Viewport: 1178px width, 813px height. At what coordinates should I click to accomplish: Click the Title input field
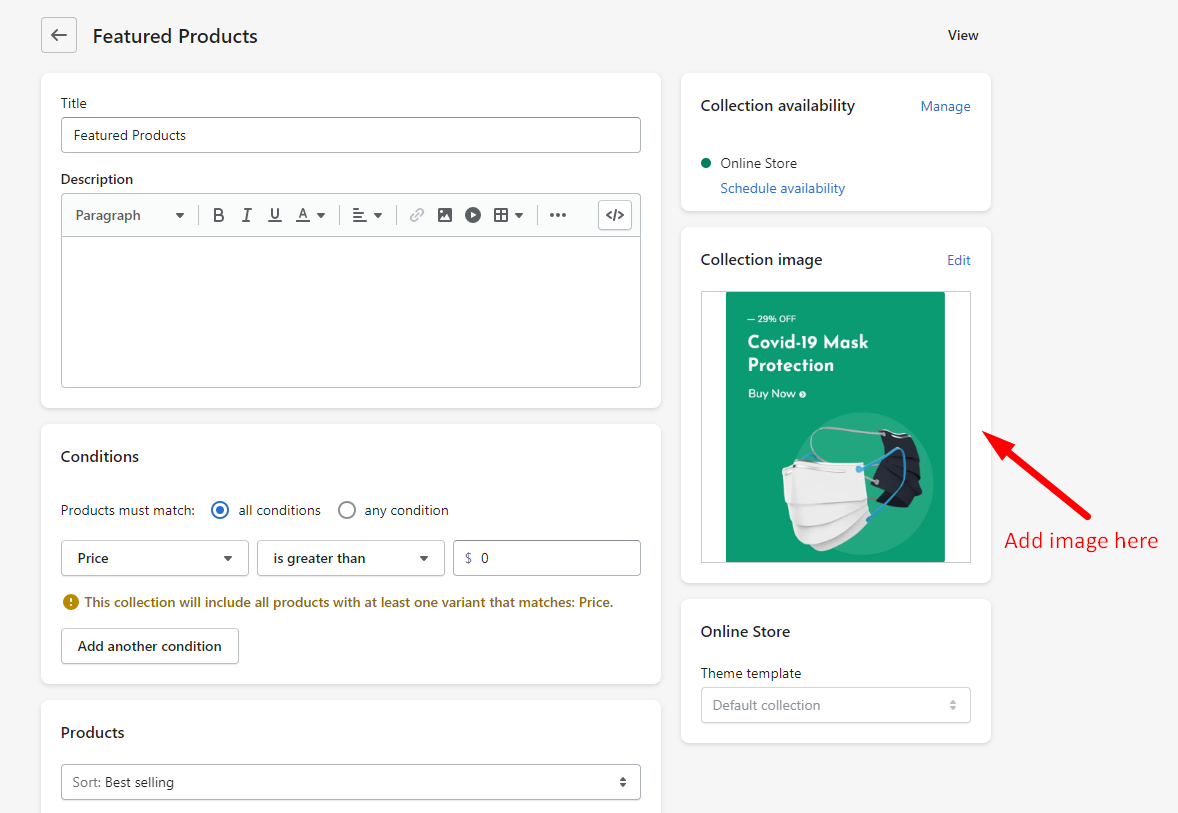click(351, 135)
